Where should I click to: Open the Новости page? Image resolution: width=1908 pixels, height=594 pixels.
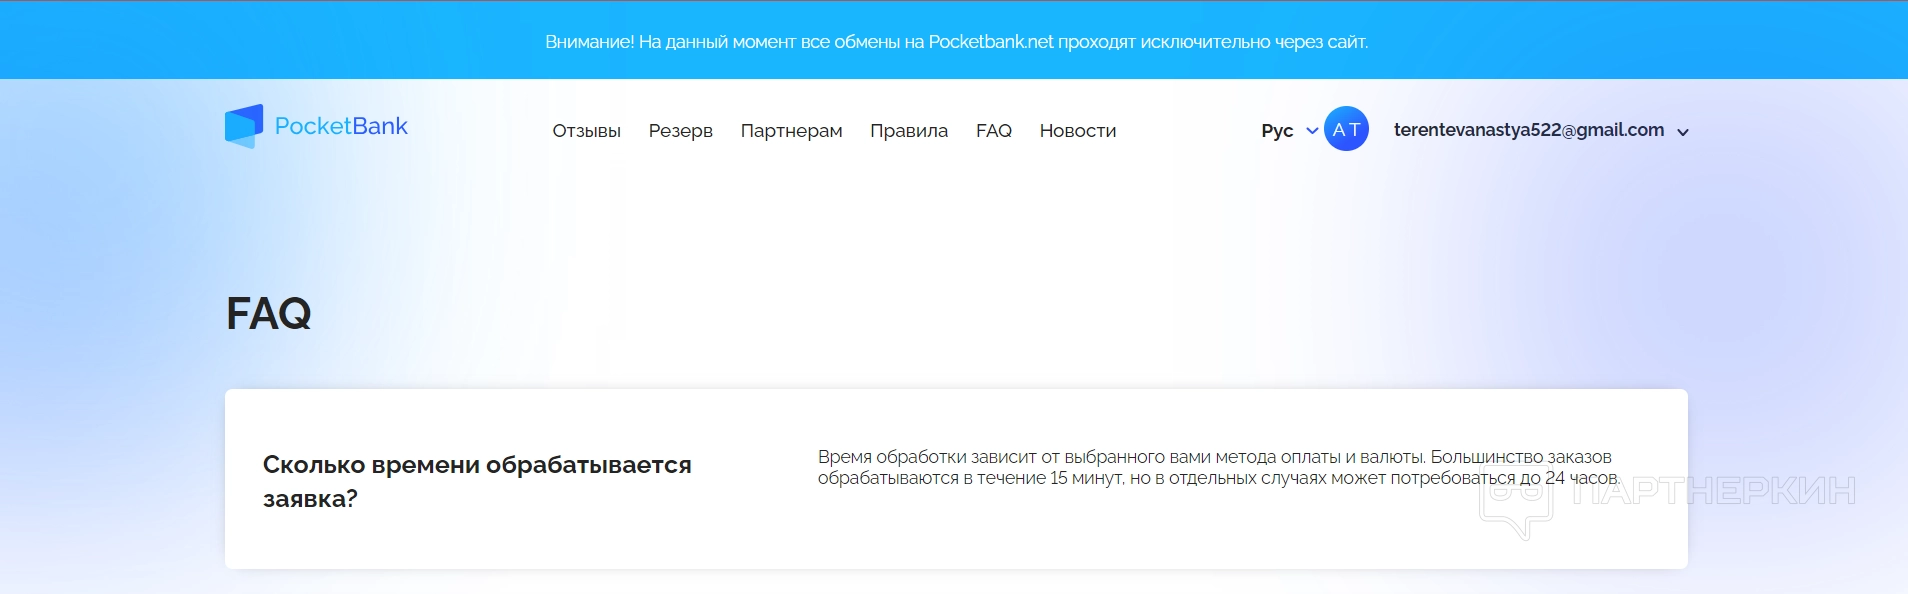coord(1077,131)
